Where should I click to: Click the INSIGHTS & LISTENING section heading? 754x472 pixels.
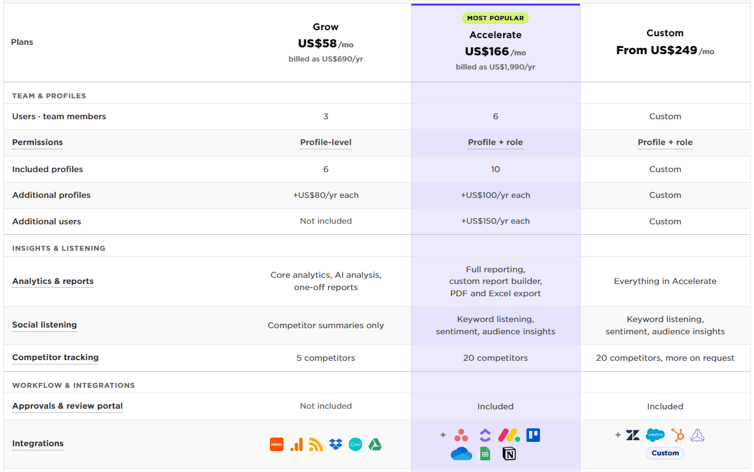coord(59,248)
